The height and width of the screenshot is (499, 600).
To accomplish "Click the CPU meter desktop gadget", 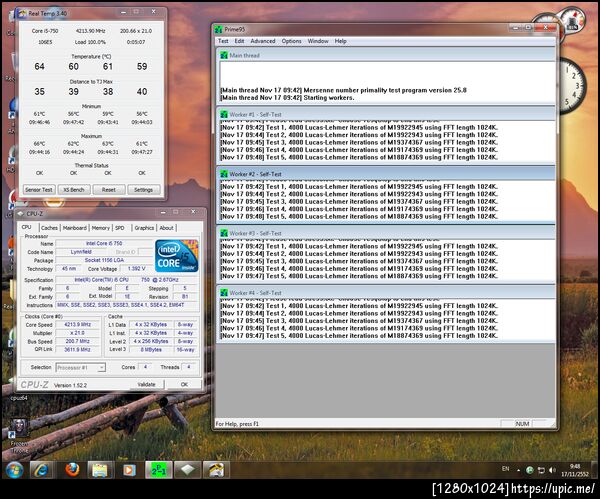I will click(x=572, y=20).
